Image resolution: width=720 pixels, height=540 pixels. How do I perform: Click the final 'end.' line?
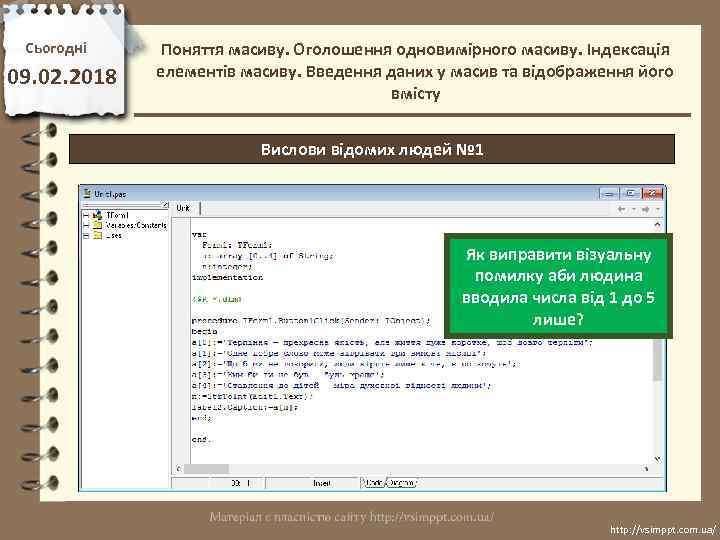click(202, 439)
